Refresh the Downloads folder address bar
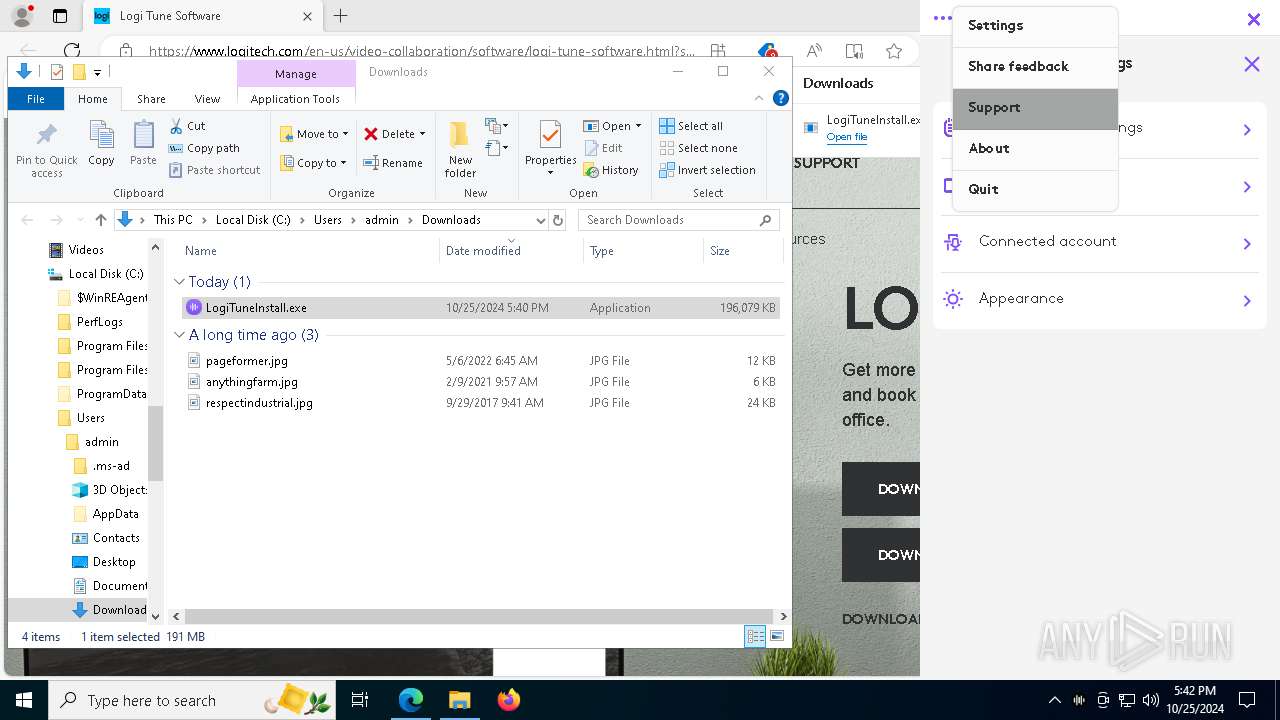Screen dimensions: 1280x720 pos(558,220)
